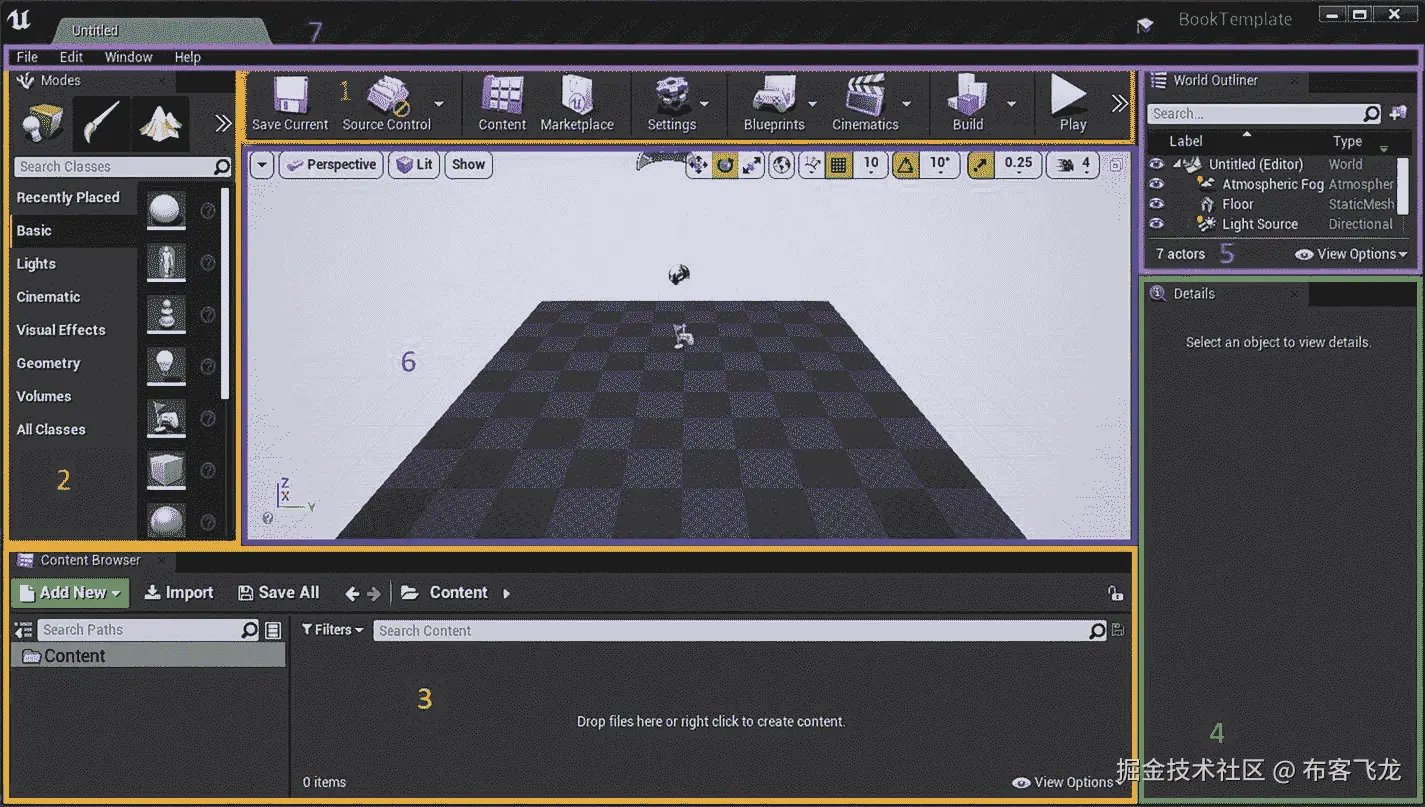Expand the Source Control dropdown arrow

(x=439, y=103)
